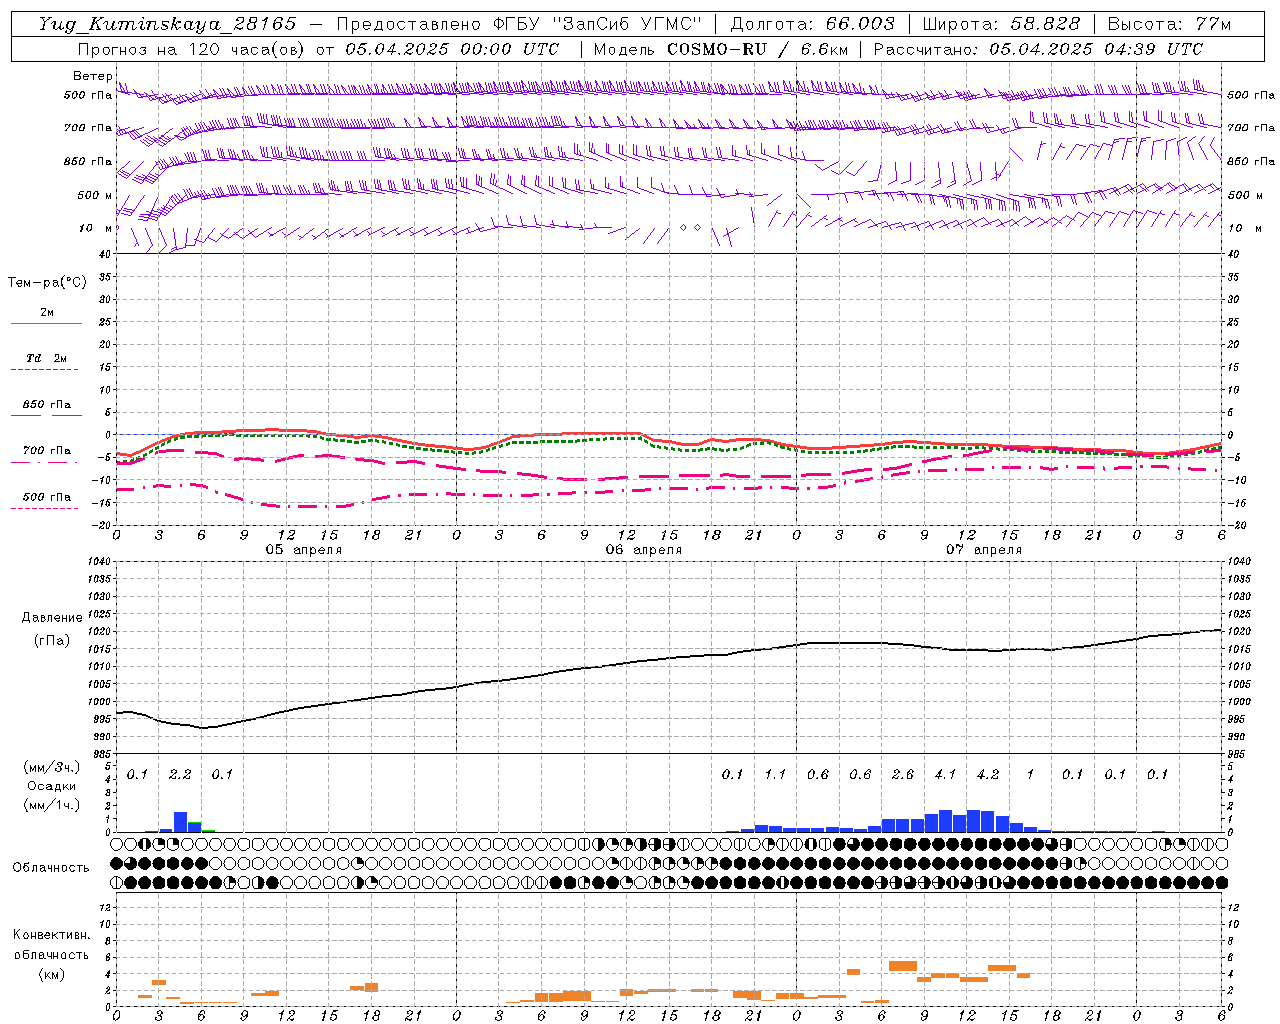Select the '500 м' wind level label on left
The width and height of the screenshot is (1280, 1024).
point(95,195)
